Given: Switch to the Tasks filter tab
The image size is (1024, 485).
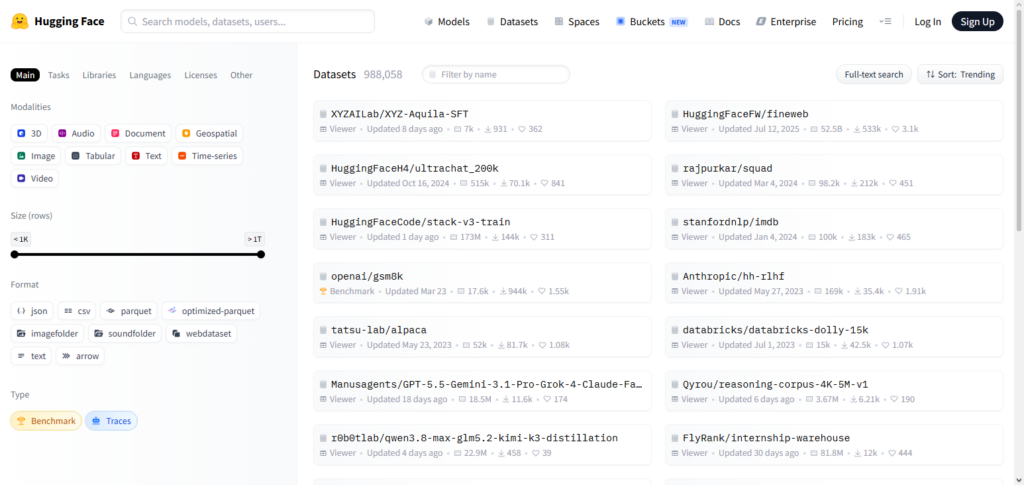Looking at the screenshot, I should 59,75.
